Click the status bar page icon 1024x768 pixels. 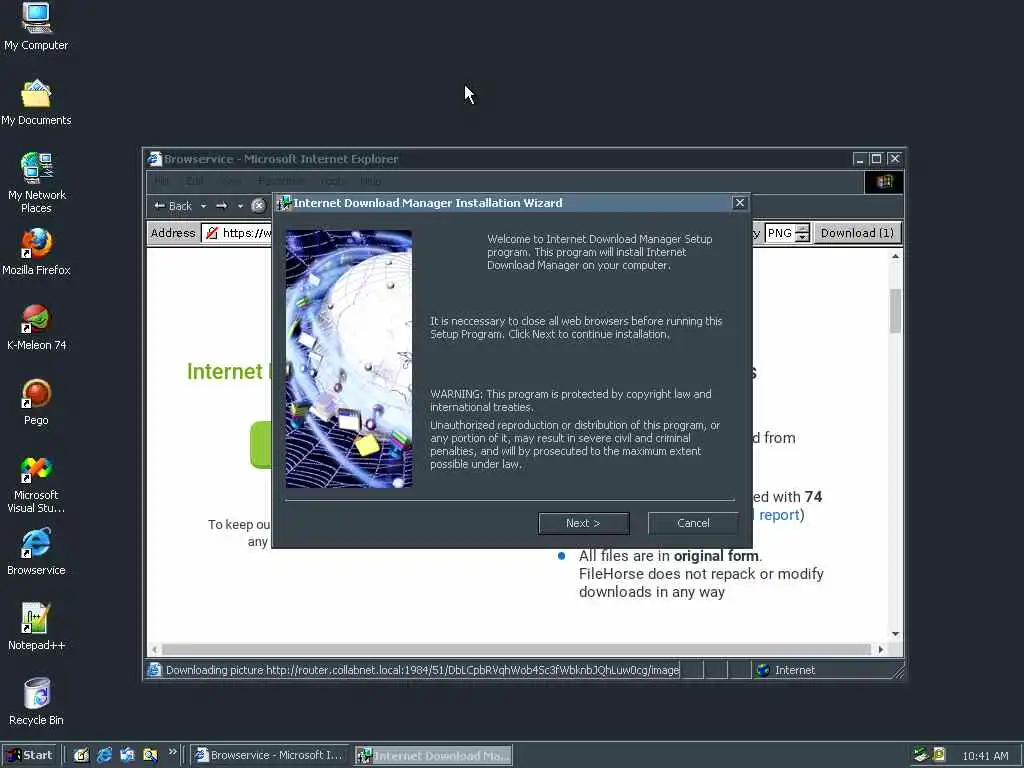point(154,670)
